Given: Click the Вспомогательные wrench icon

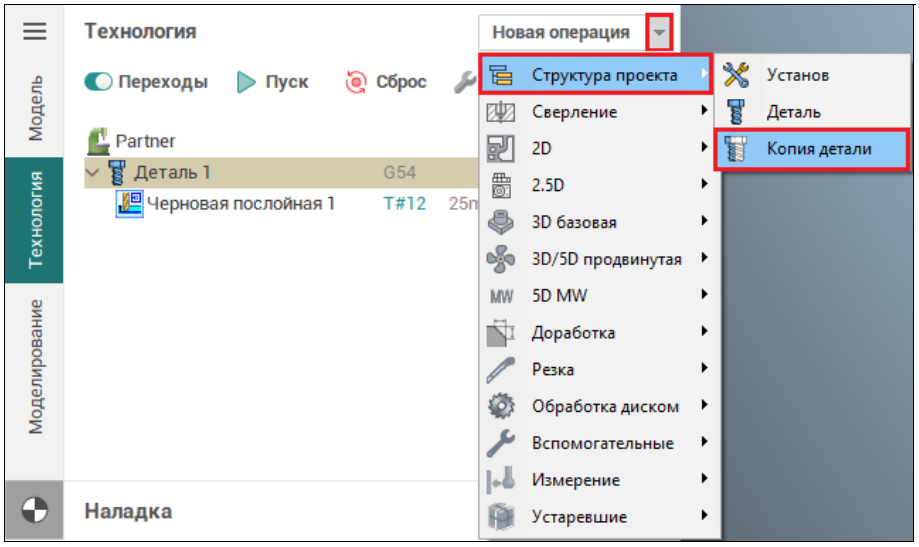Looking at the screenshot, I should (500, 443).
